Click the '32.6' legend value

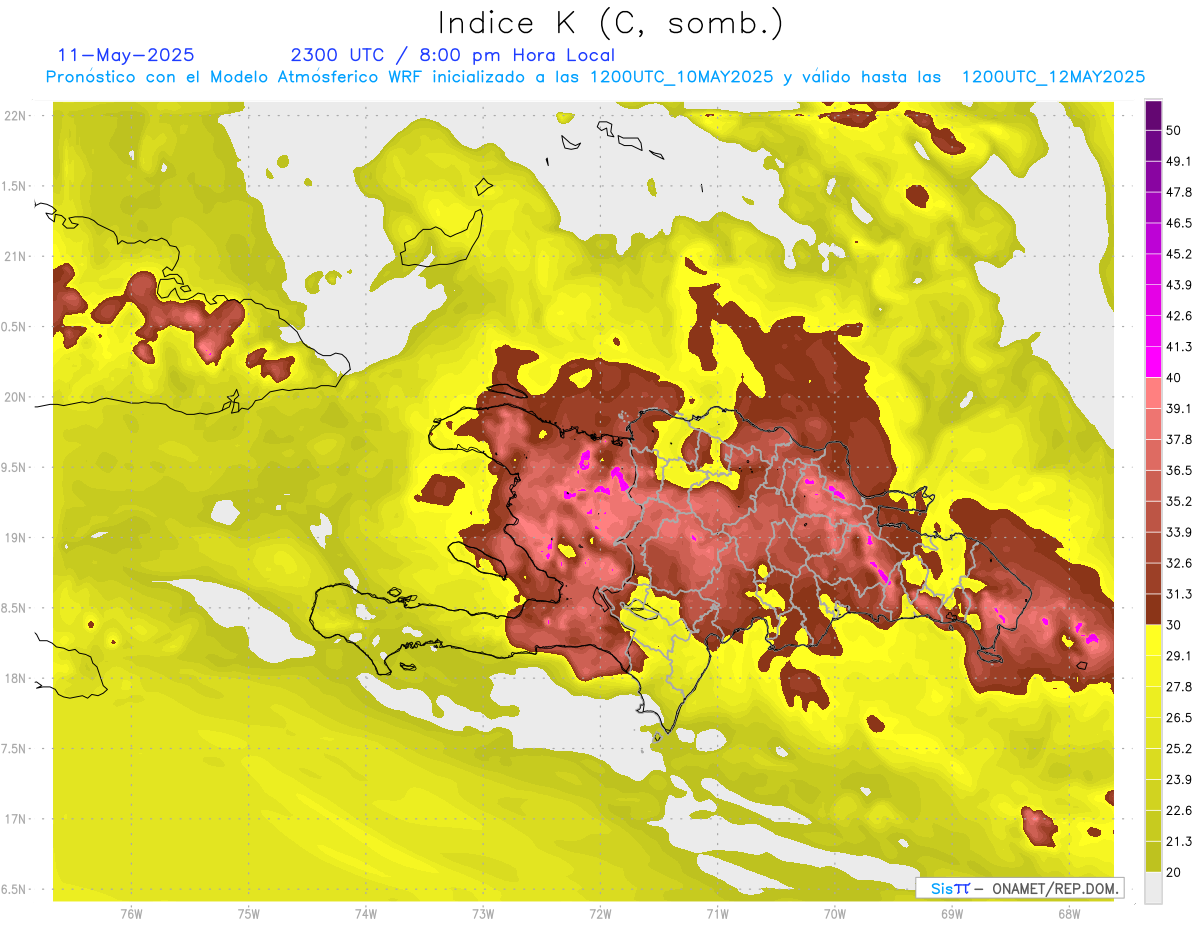pyautogui.click(x=1178, y=563)
